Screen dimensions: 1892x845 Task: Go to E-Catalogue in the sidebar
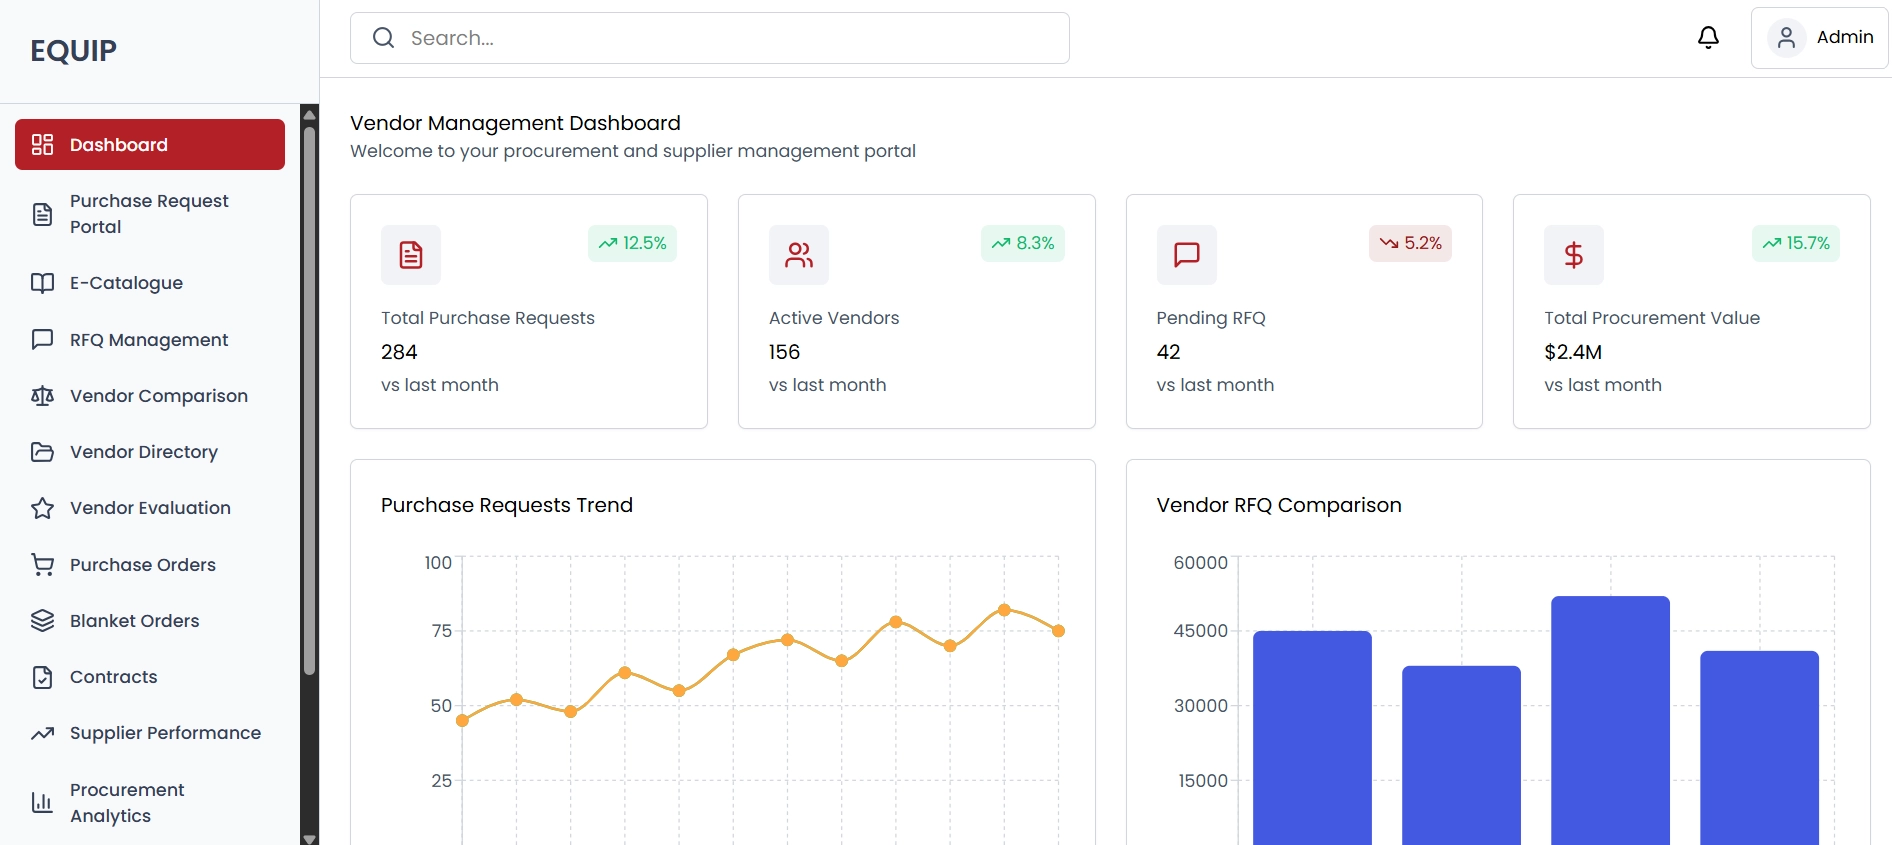click(x=150, y=283)
